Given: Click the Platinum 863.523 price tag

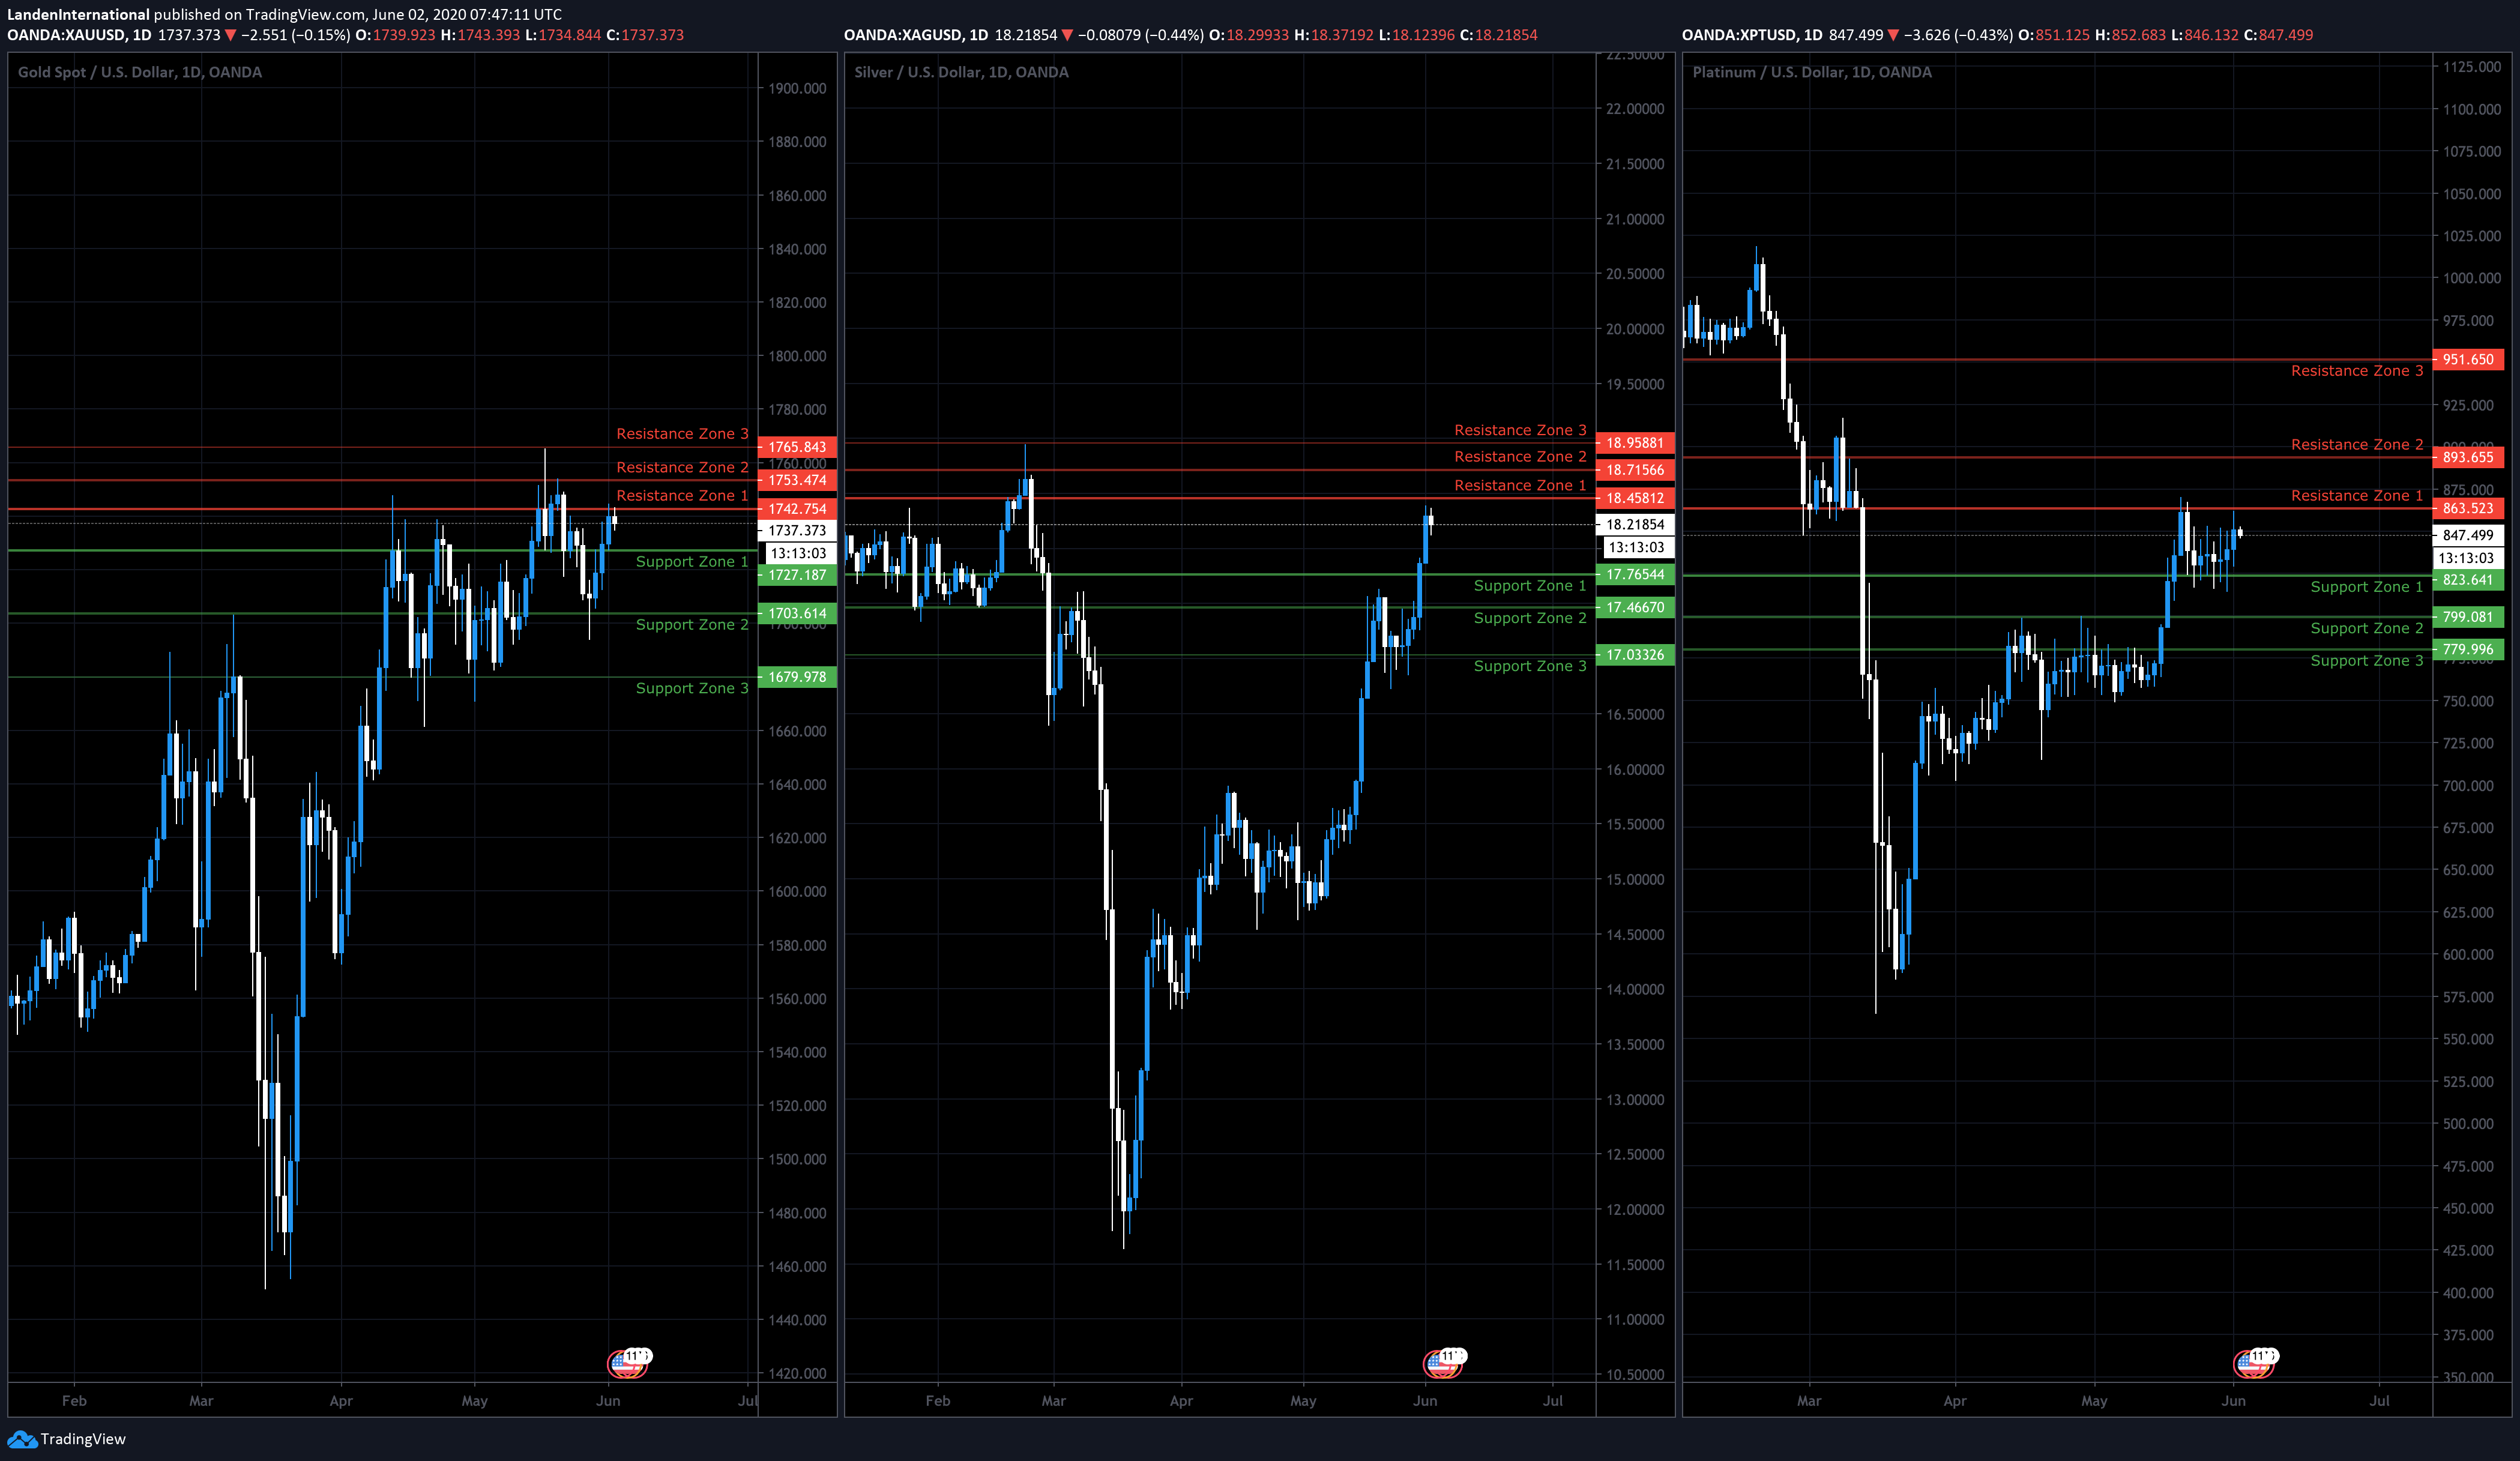Looking at the screenshot, I should pyautogui.click(x=2468, y=509).
